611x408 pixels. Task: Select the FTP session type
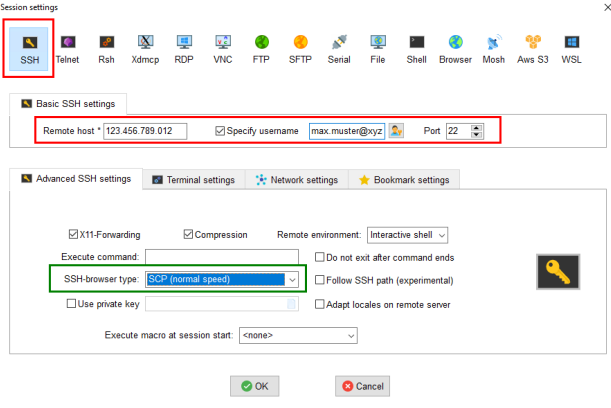pyautogui.click(x=261, y=49)
